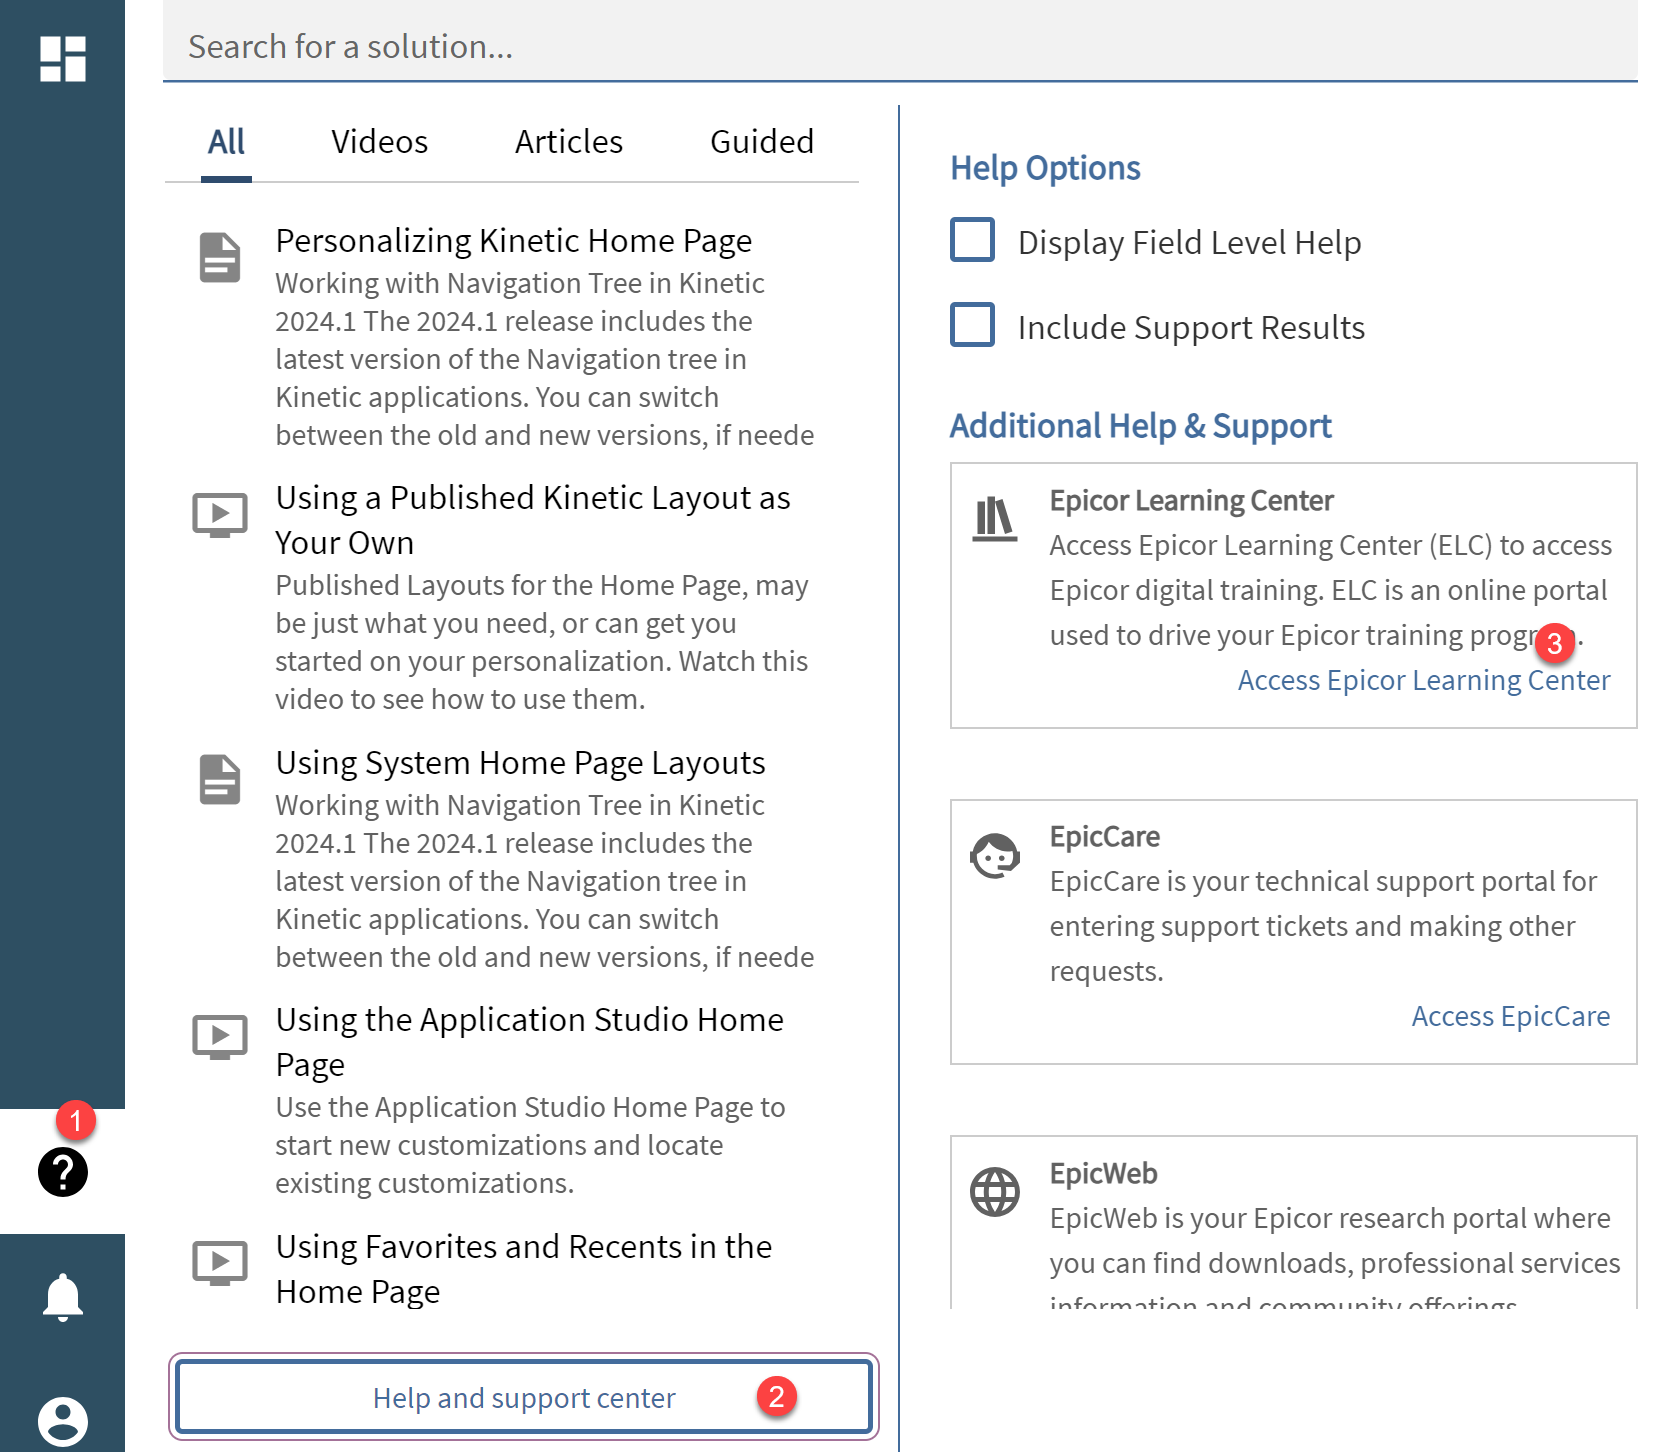Click 'Use the Application Studio Home Page' description
1658x1452 pixels.
(x=531, y=1145)
